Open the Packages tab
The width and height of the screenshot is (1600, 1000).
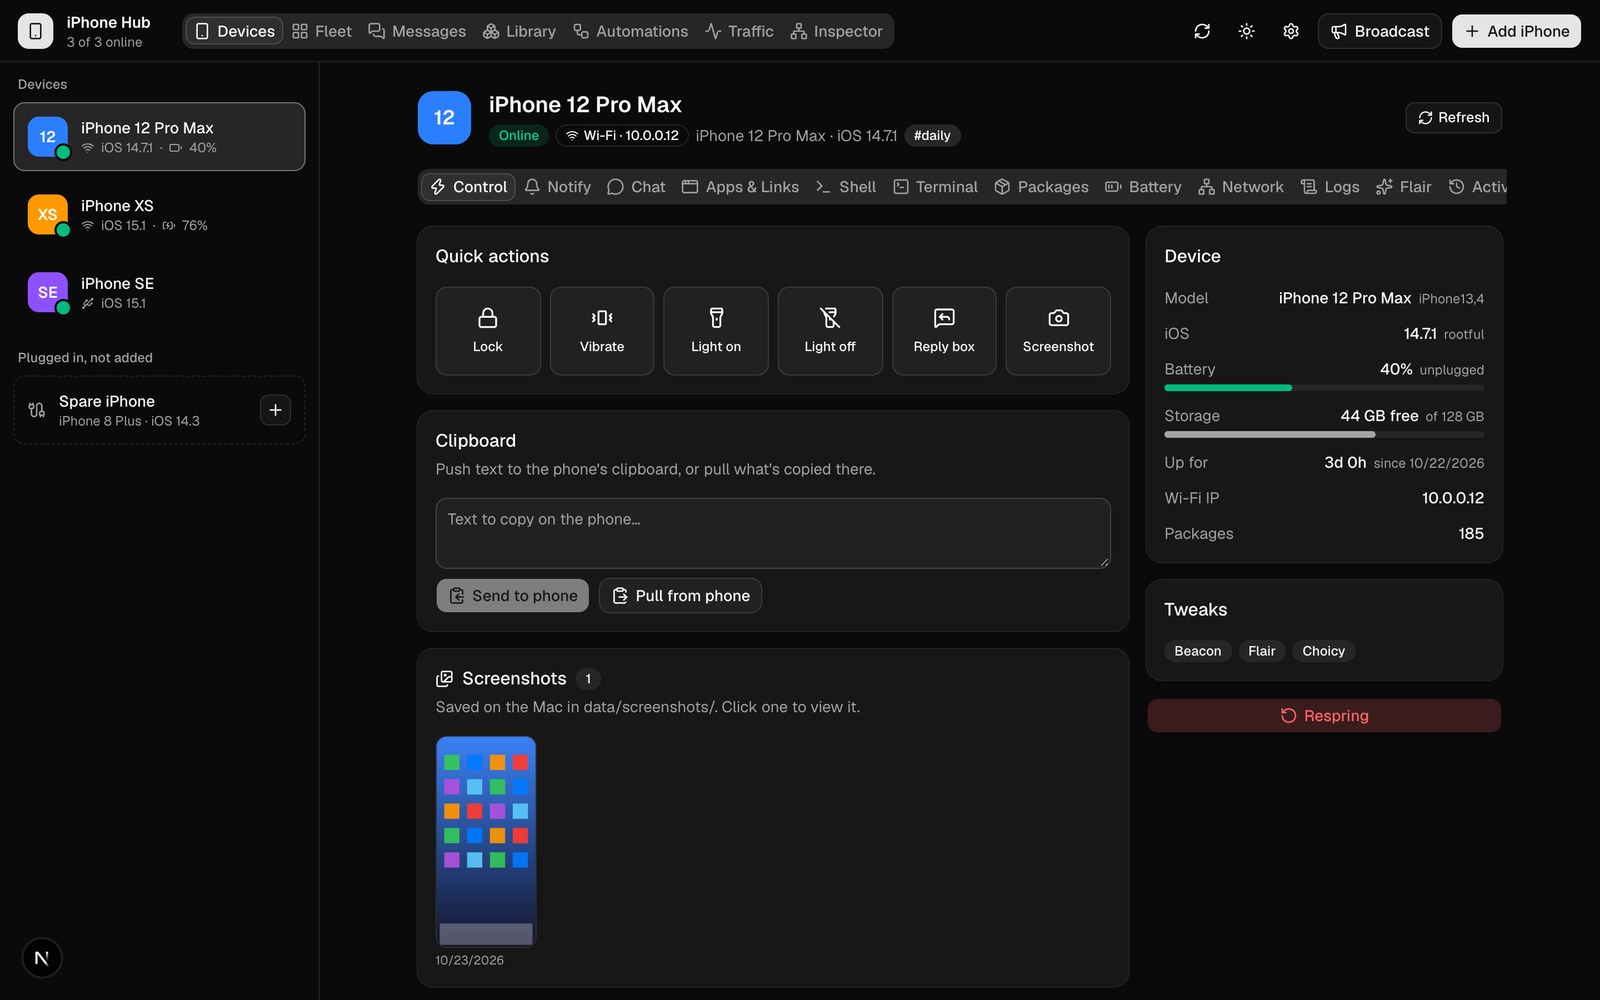tap(1042, 187)
